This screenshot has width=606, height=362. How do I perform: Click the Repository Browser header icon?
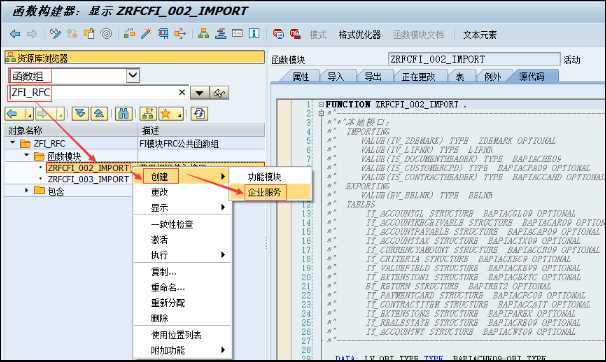pos(10,58)
